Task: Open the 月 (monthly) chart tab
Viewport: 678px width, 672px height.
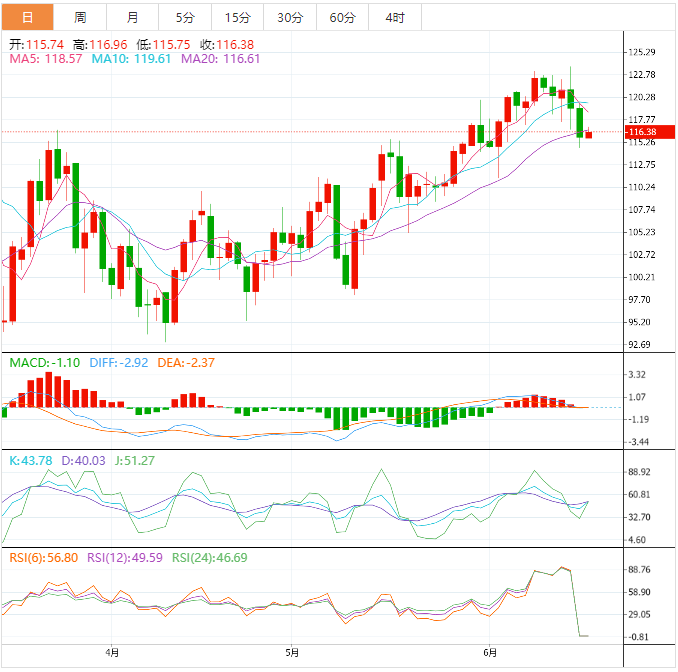Action: point(133,17)
